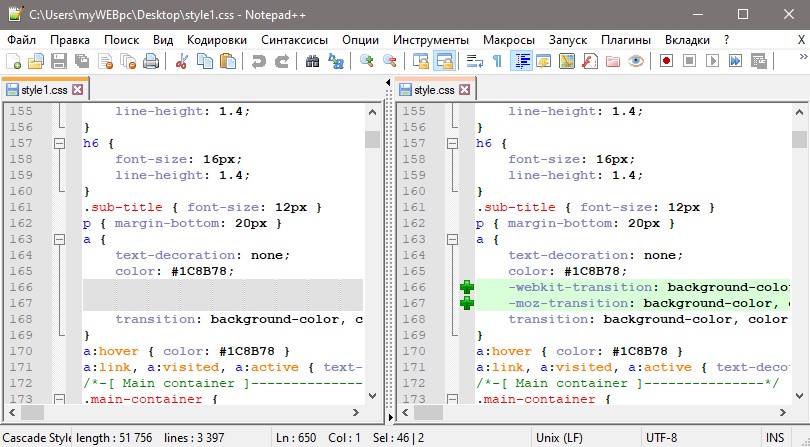Click the right pane vertical scrollbar up arrow
This screenshot has height=447, width=810.
click(799, 112)
